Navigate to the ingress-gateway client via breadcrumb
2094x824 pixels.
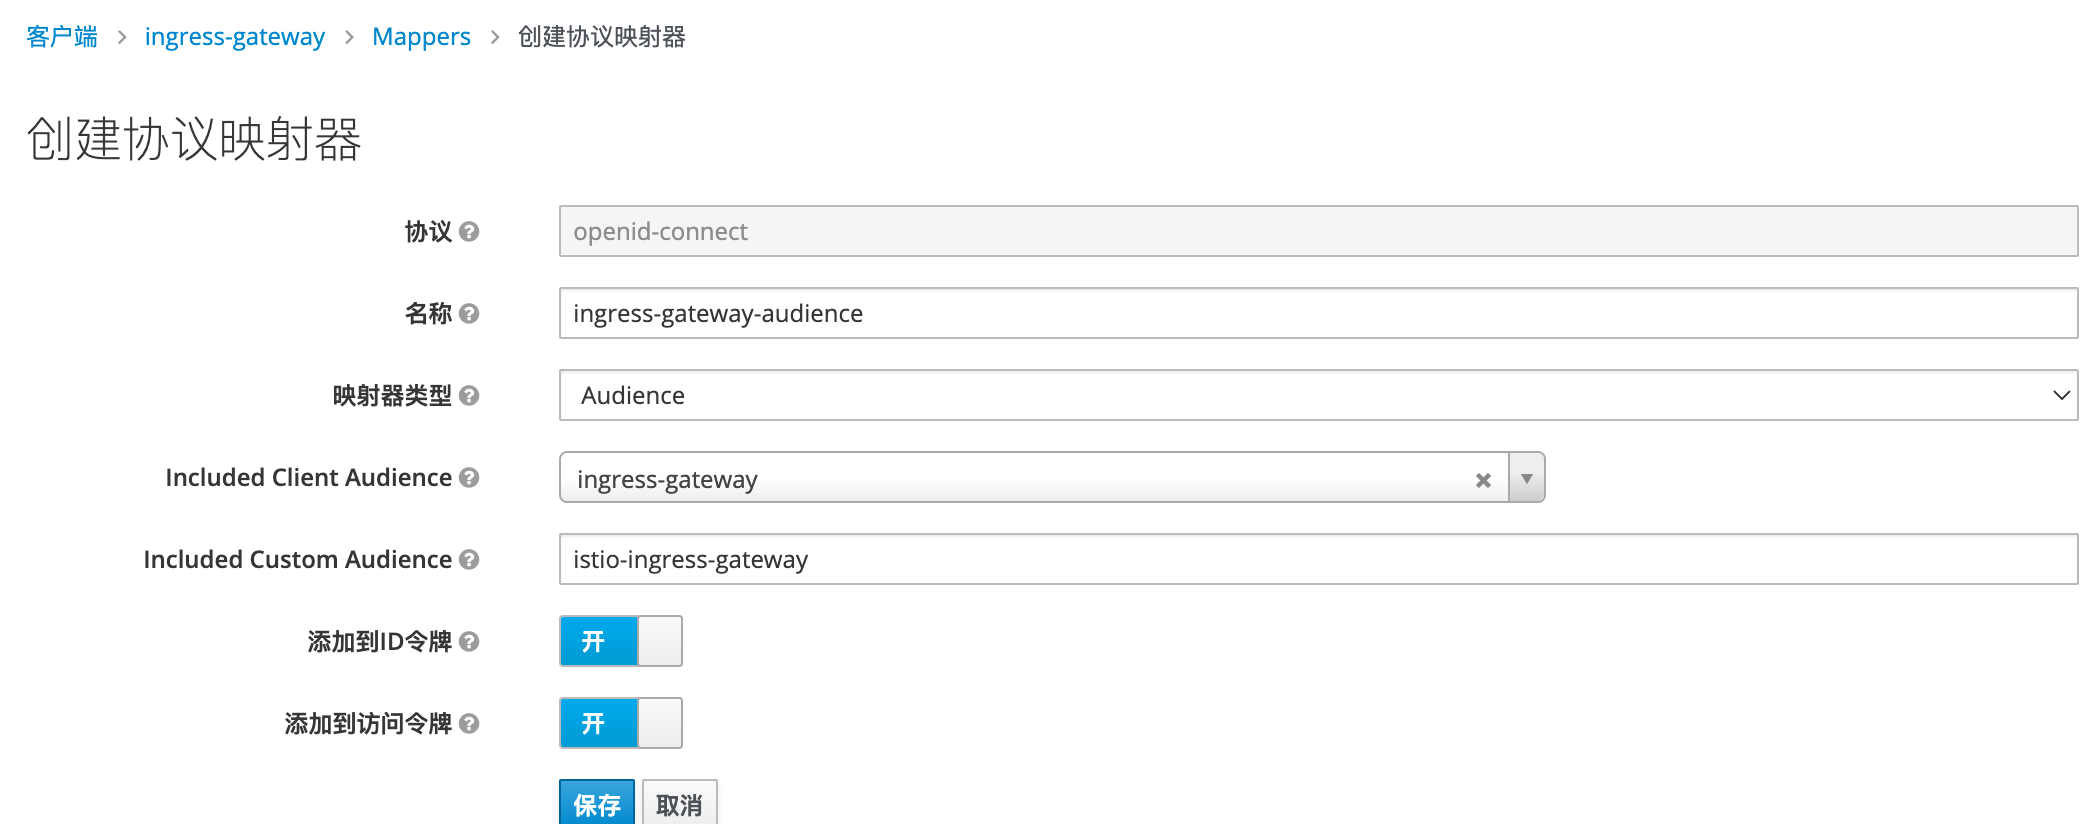click(235, 36)
